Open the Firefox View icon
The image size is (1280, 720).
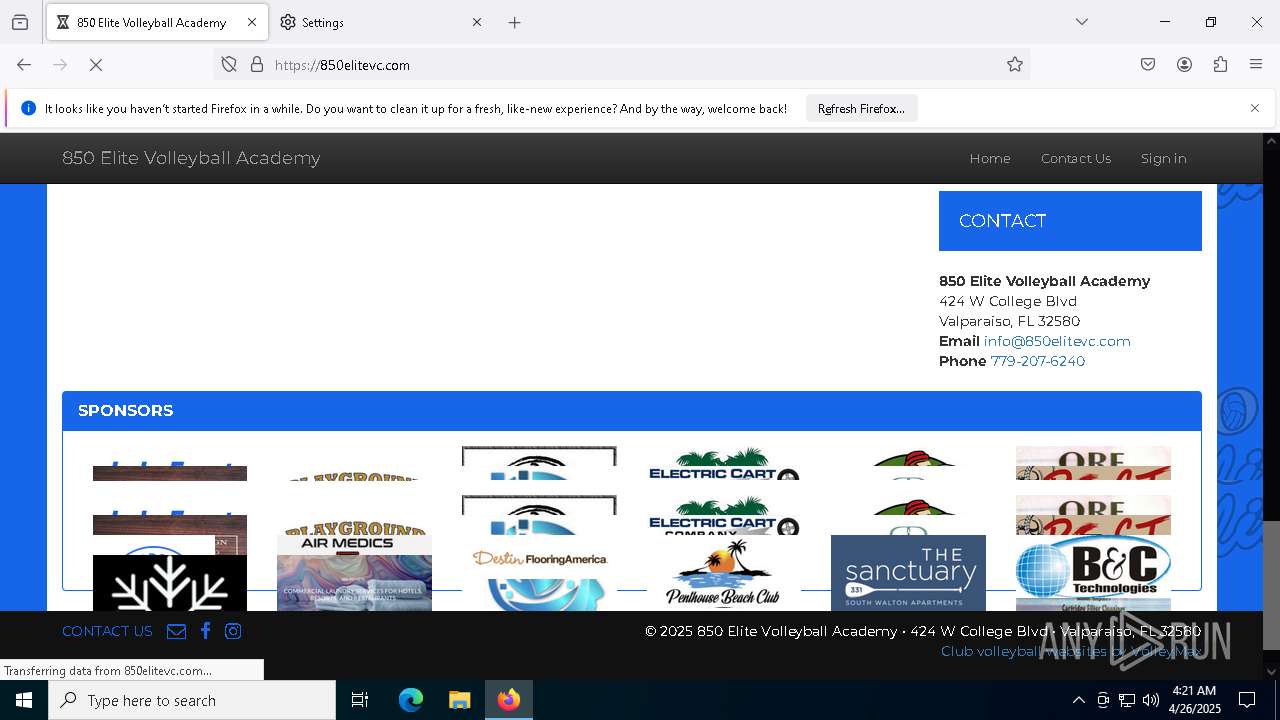click(20, 22)
